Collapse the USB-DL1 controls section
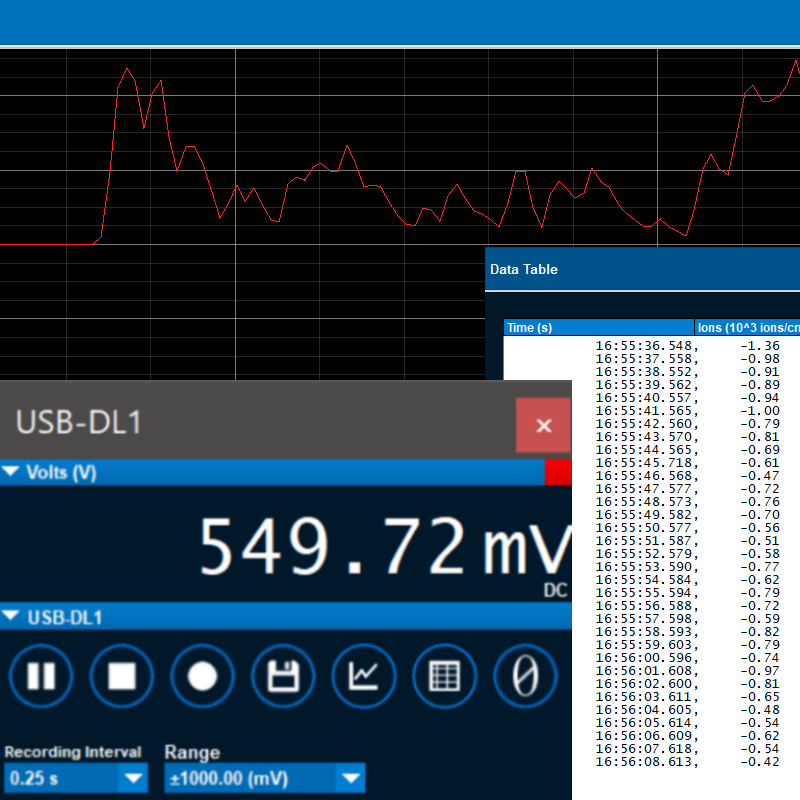This screenshot has width=800, height=800. [x=13, y=618]
